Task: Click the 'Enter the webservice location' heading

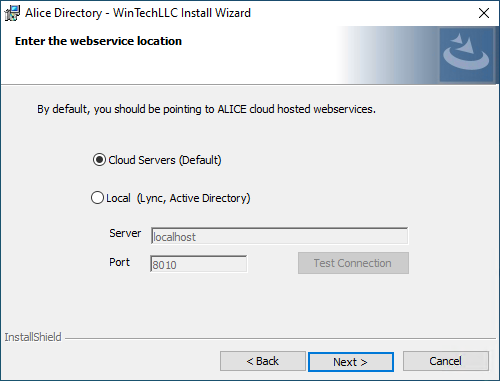Action: (x=98, y=41)
